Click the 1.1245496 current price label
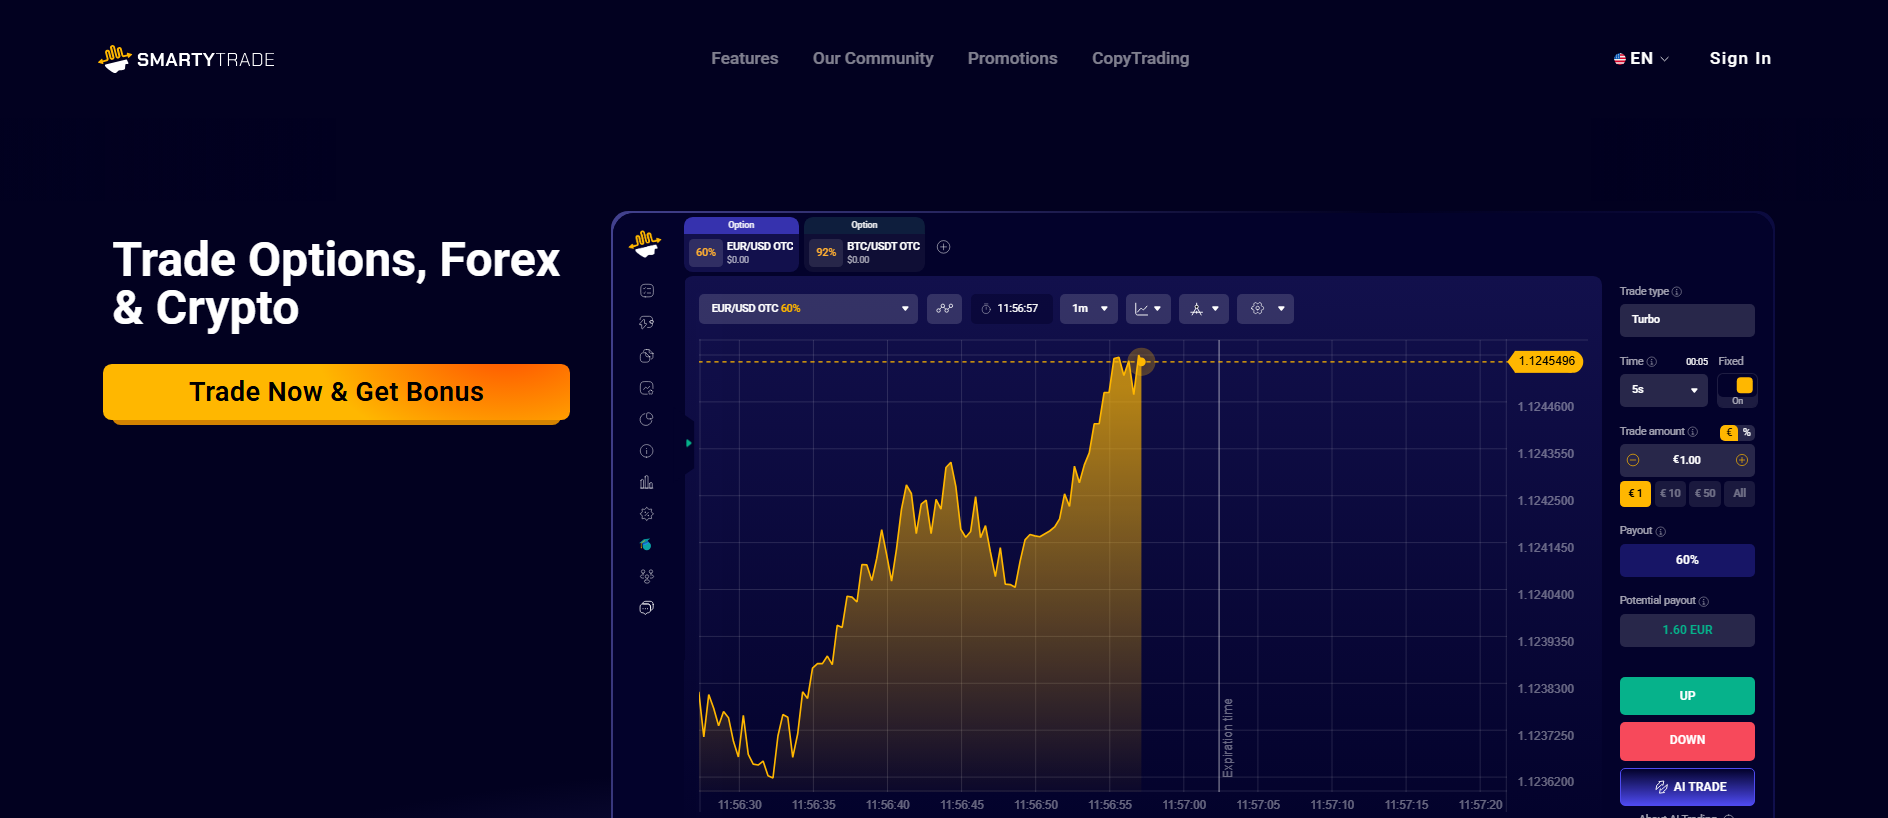The height and width of the screenshot is (818, 1888). click(x=1546, y=361)
